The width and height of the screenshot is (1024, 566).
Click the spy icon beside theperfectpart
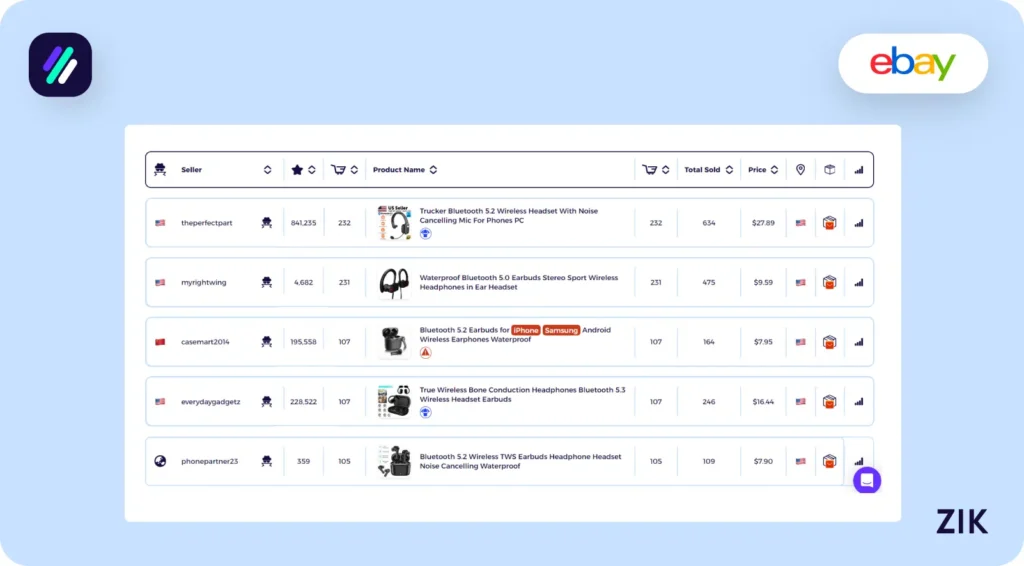click(266, 223)
